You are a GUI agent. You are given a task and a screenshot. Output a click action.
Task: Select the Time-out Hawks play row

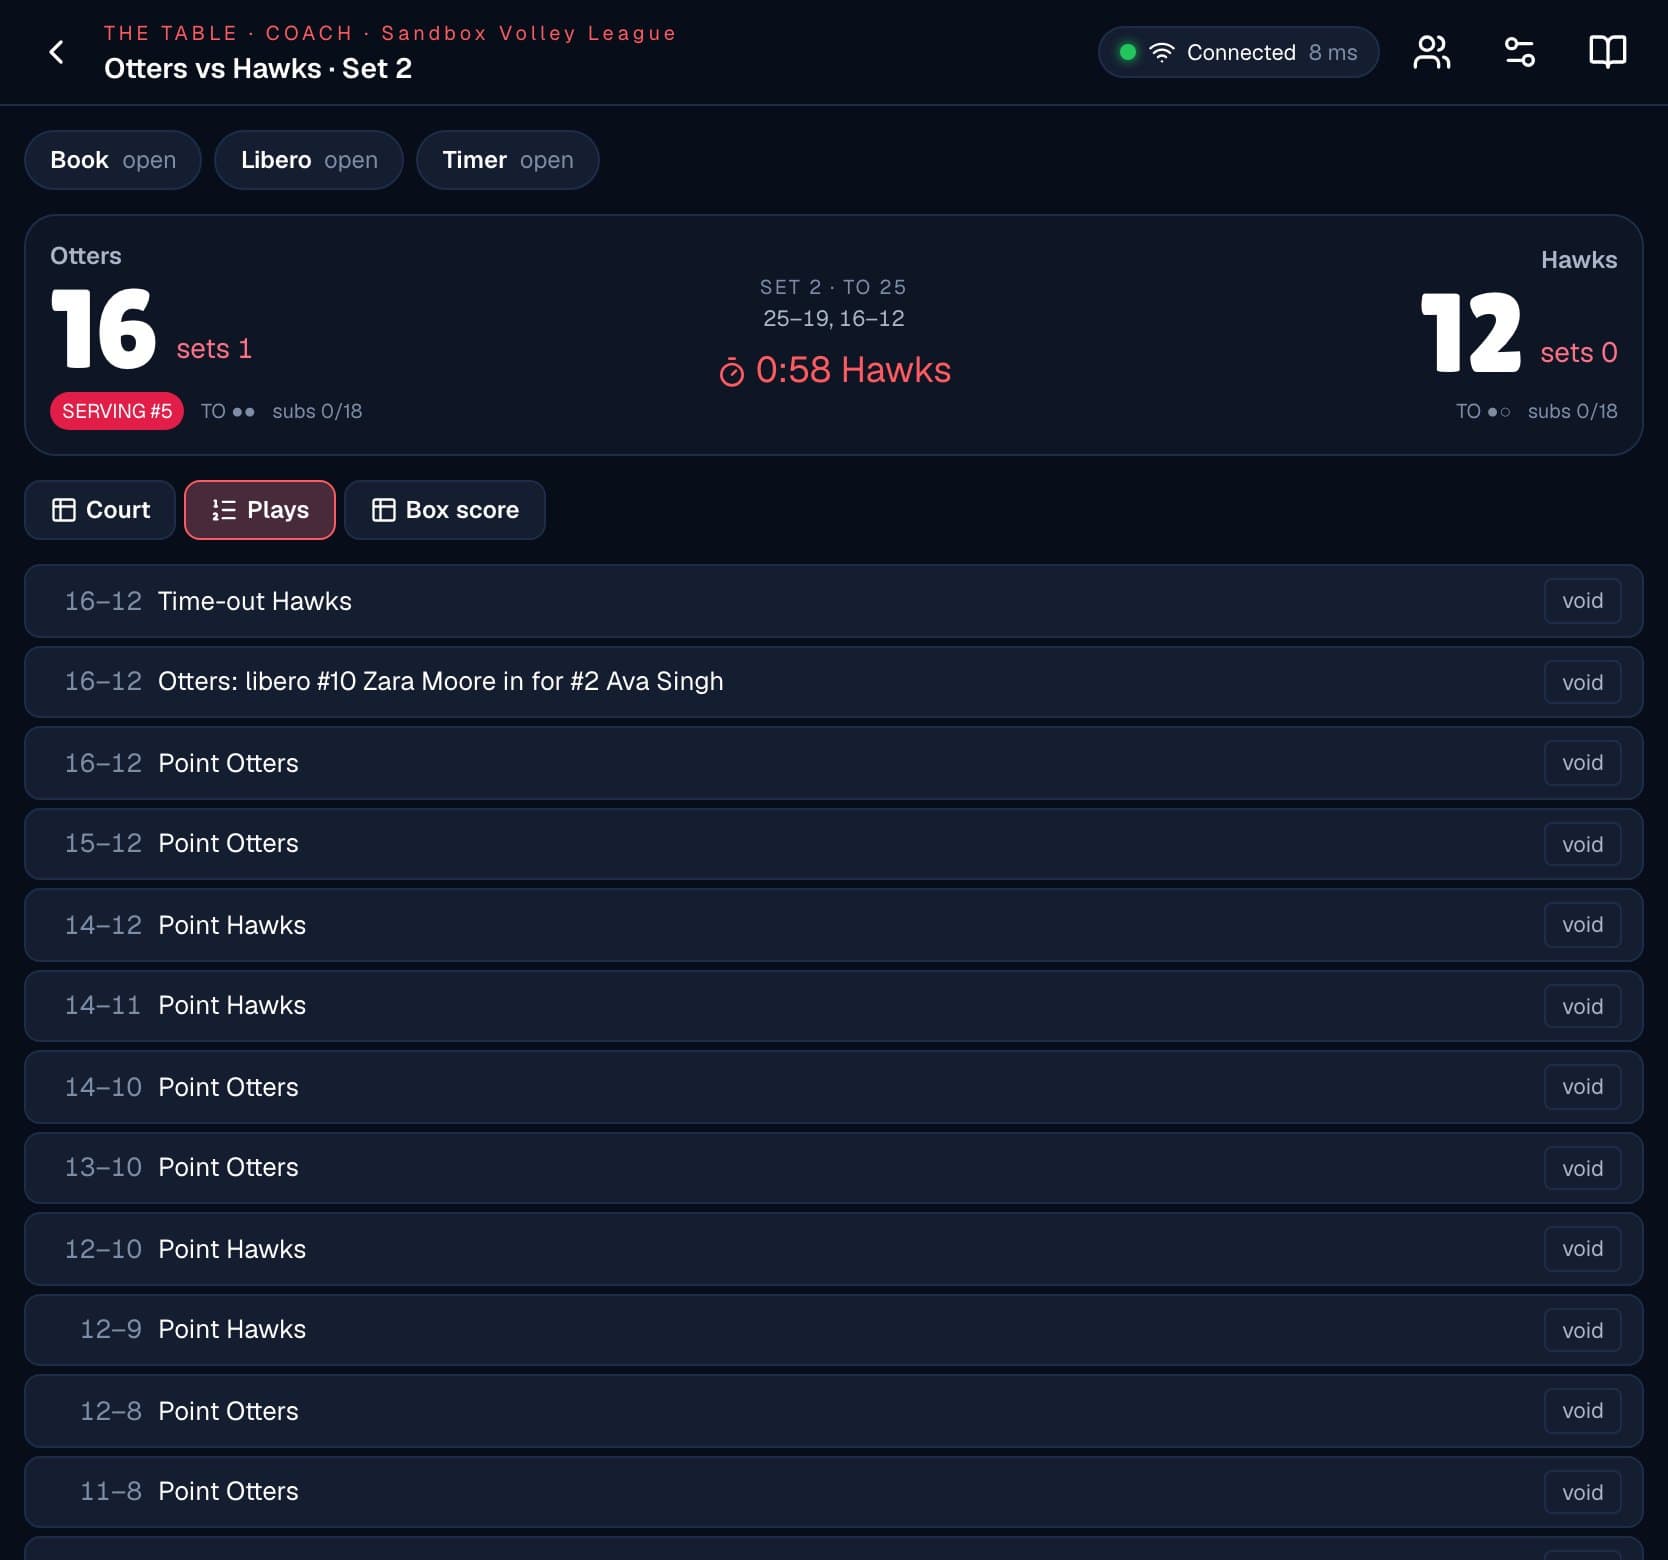[833, 601]
